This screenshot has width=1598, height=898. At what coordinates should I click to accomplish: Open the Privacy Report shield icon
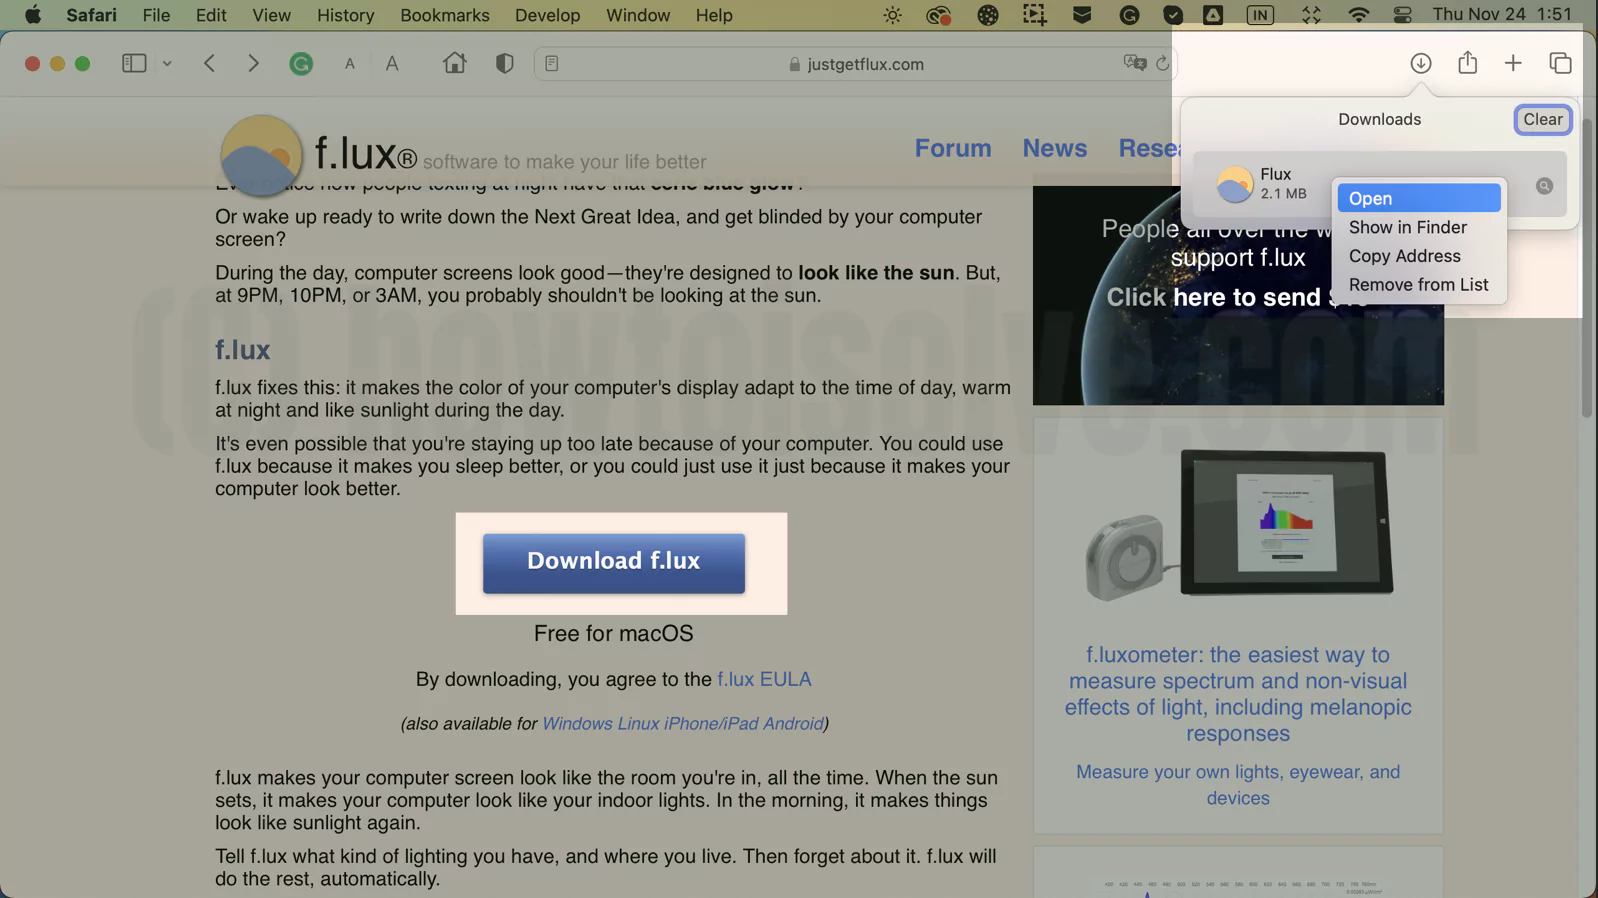pyautogui.click(x=505, y=63)
